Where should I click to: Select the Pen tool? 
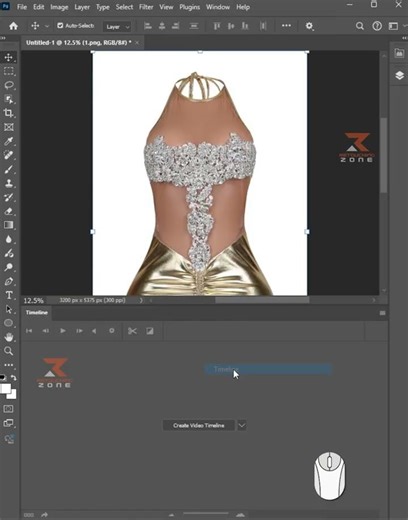[x=9, y=281]
